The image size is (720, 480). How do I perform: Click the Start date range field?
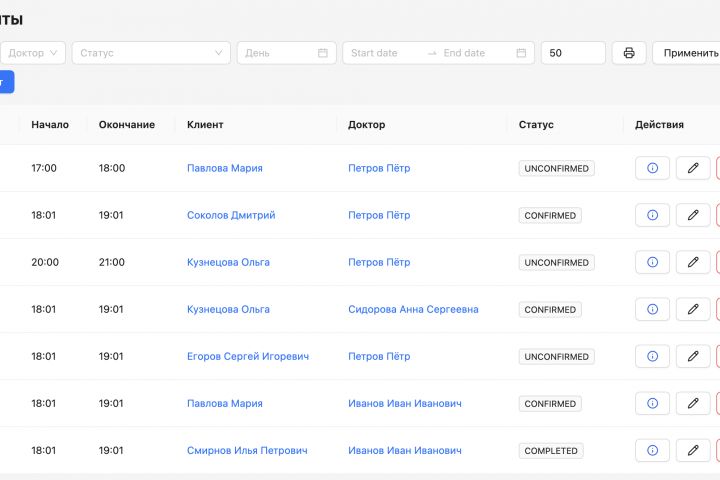coord(384,53)
